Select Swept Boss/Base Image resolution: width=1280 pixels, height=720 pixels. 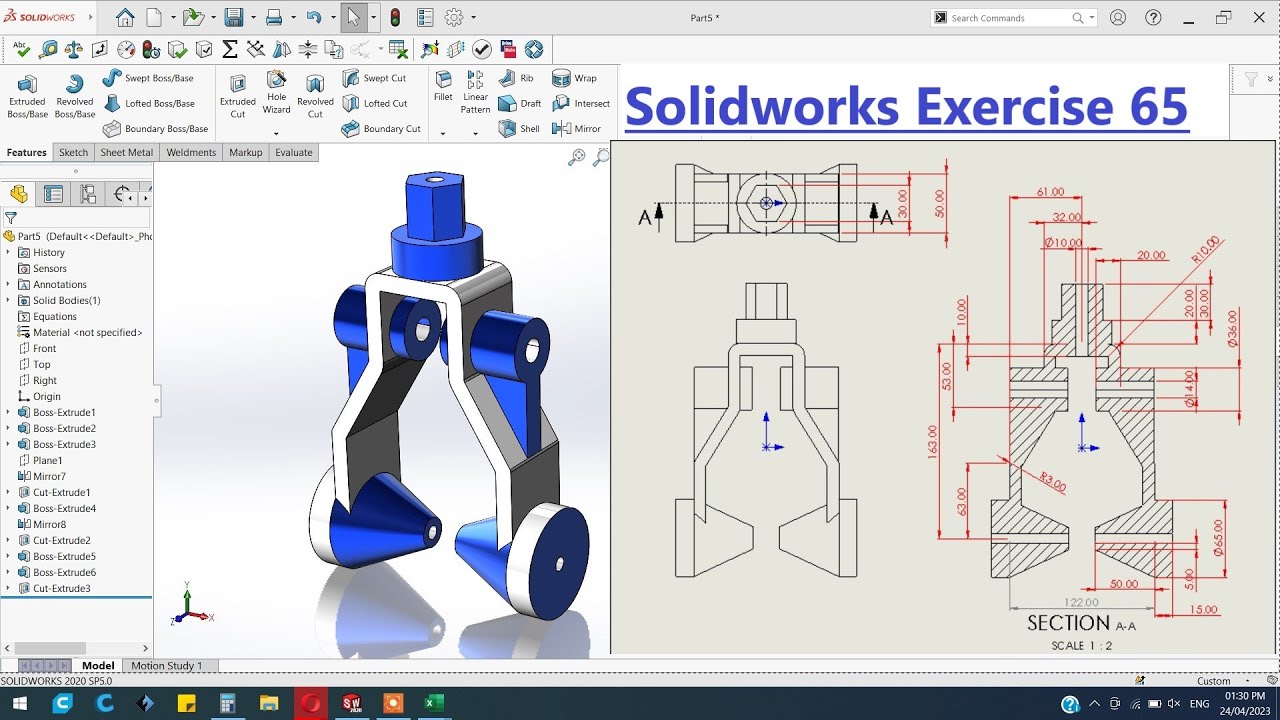point(148,78)
